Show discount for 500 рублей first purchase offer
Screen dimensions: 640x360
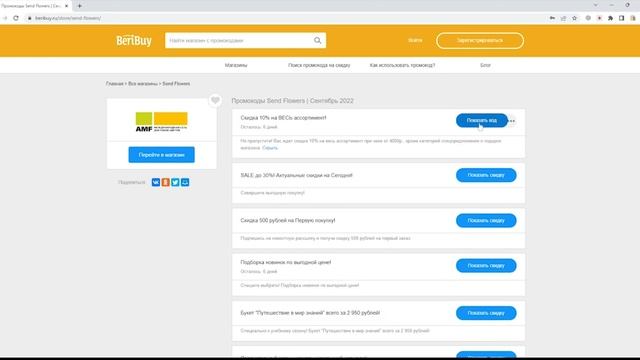pyautogui.click(x=486, y=220)
